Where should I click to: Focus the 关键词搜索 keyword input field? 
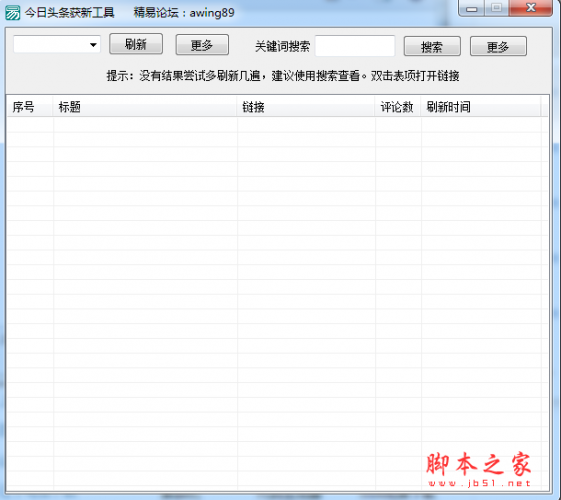coord(355,46)
